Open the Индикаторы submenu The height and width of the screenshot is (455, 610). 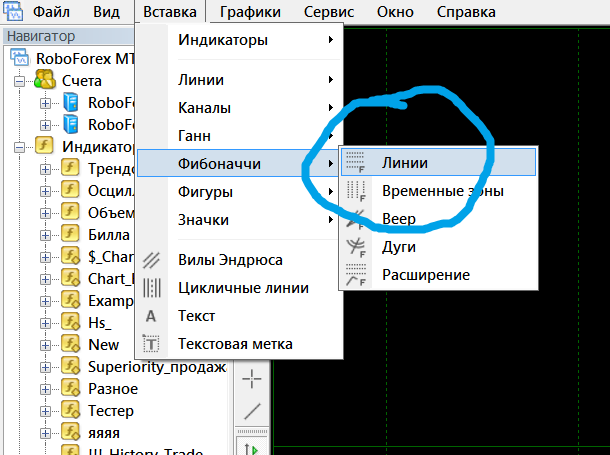[x=239, y=40]
